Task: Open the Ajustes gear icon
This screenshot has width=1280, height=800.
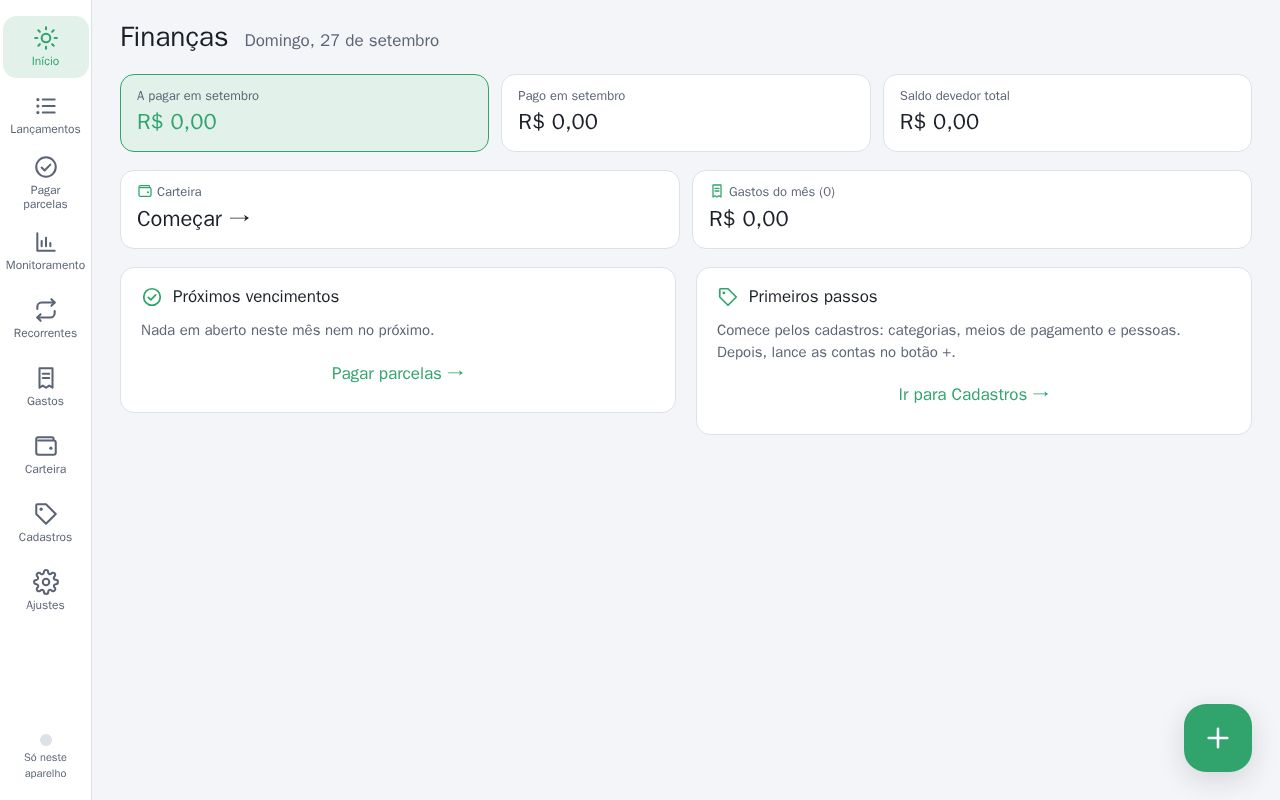Action: [x=46, y=582]
